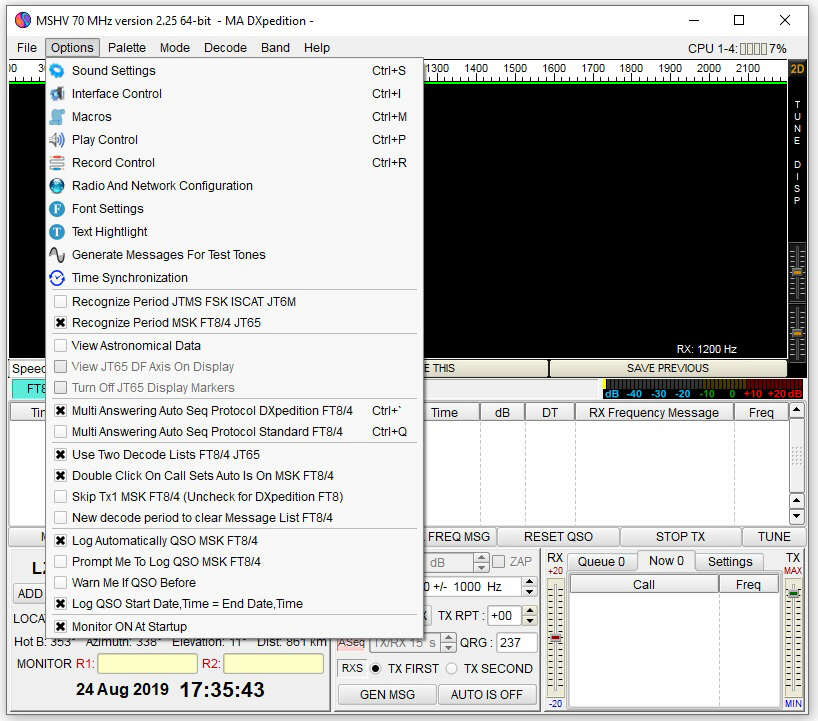Adjust the lower TUNE DISP slider

click(797, 333)
